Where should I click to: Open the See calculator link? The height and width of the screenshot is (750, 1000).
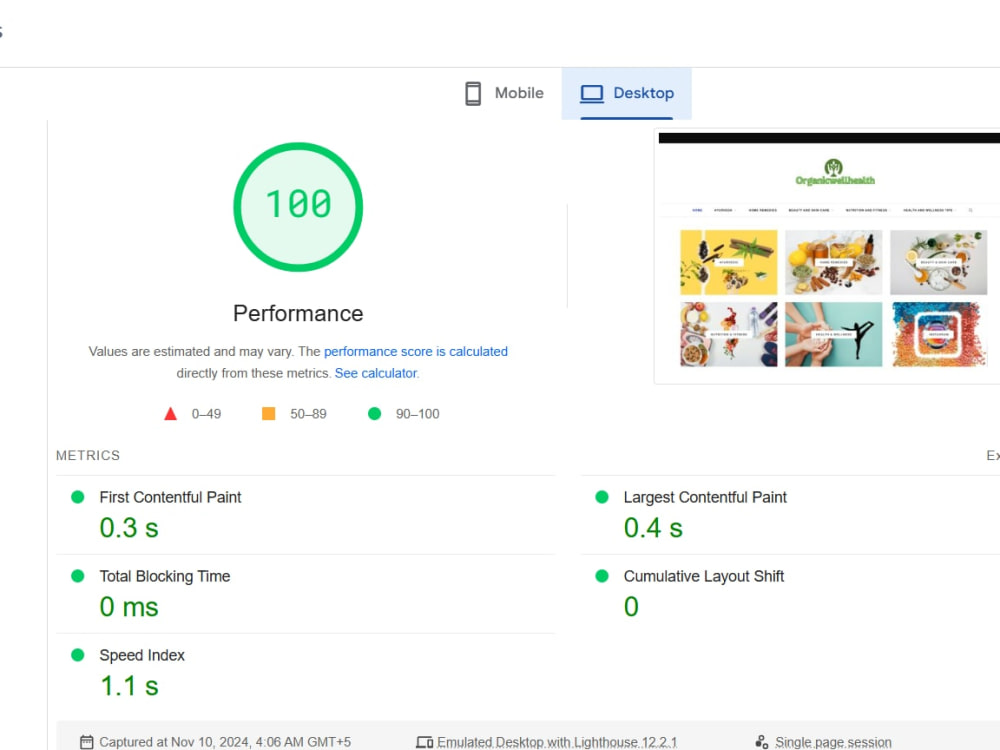pyautogui.click(x=376, y=373)
